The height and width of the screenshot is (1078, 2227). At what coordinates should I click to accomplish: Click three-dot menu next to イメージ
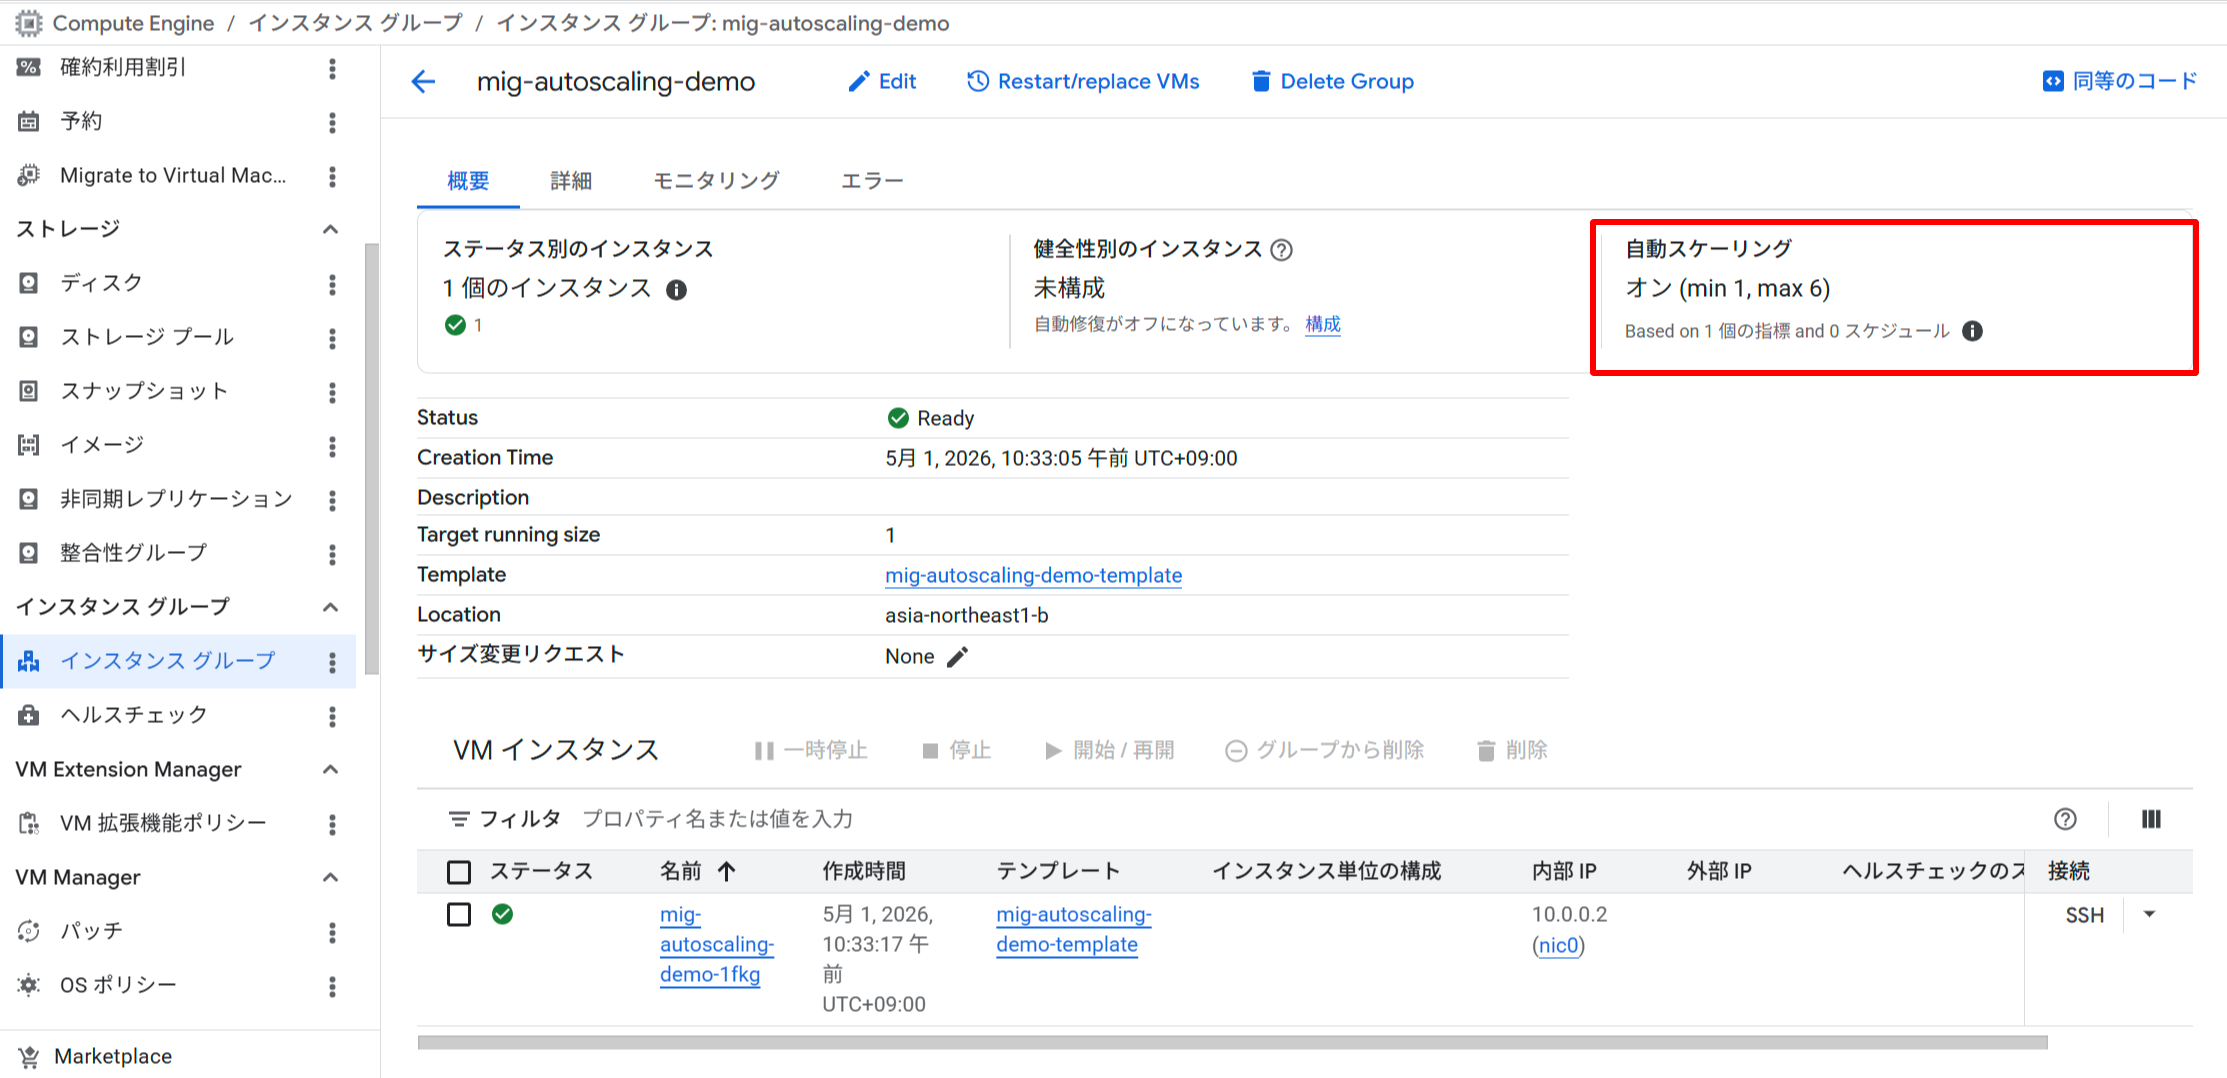(x=332, y=446)
